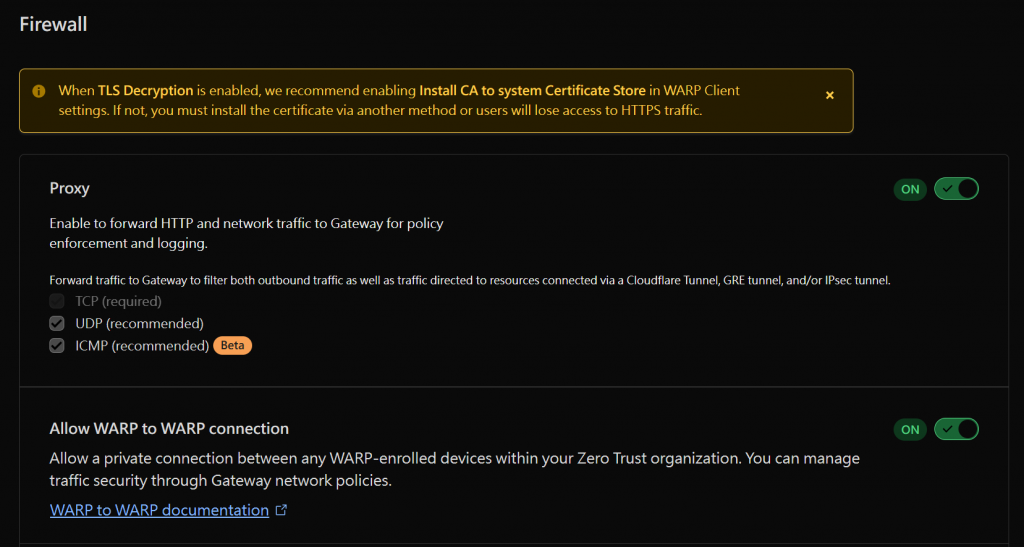The image size is (1024, 547).
Task: Click Install CA to system Certificate Store text
Action: point(532,90)
